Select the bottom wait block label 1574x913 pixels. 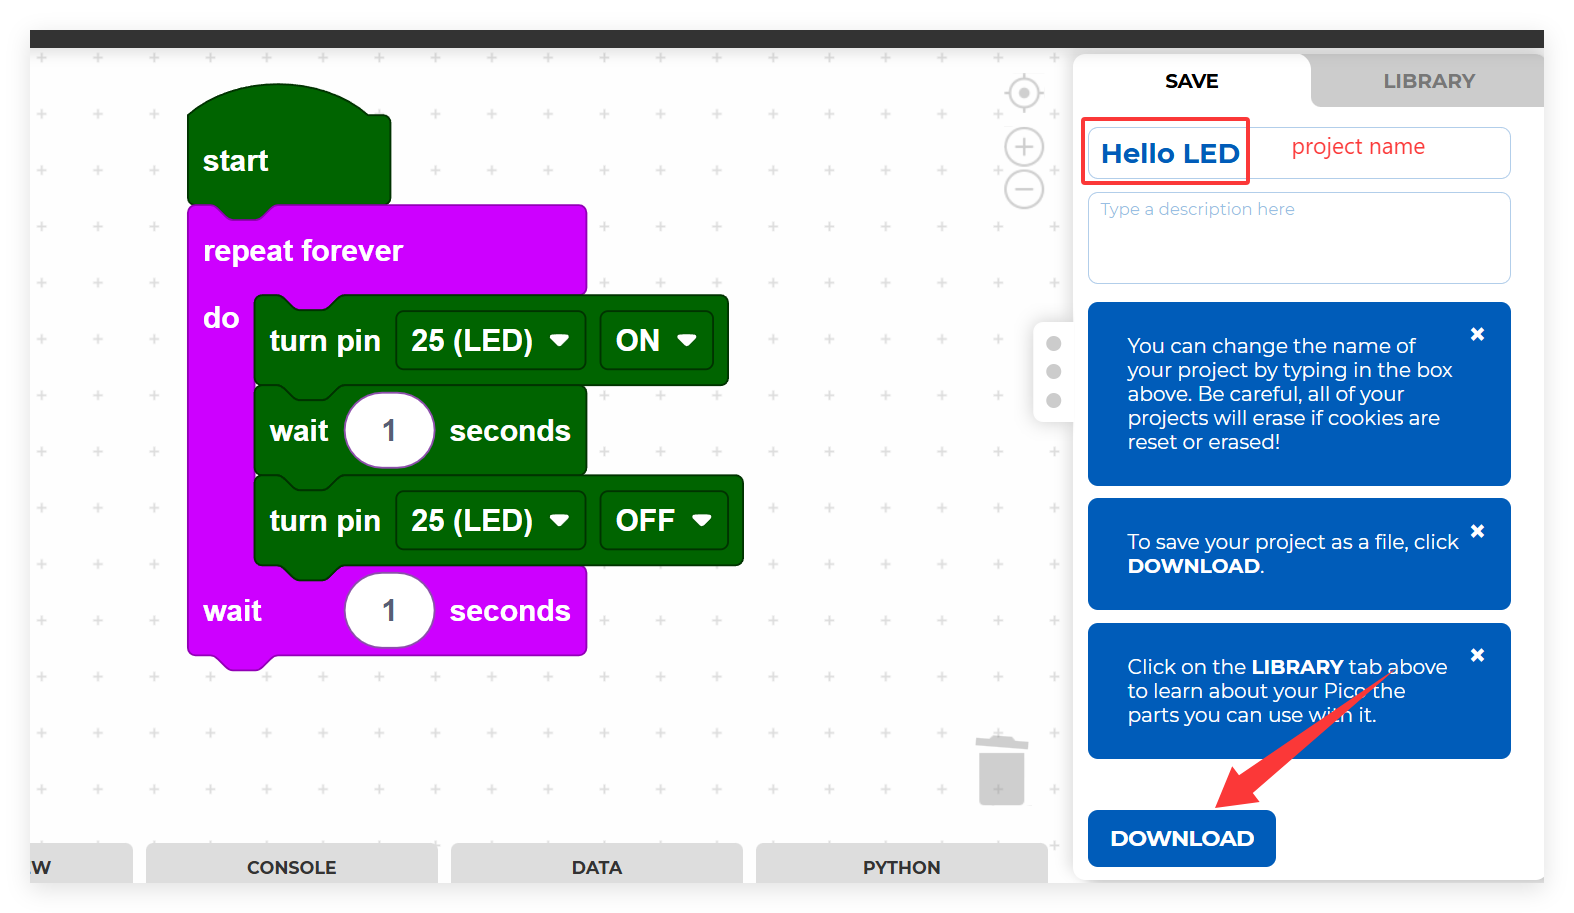[232, 611]
